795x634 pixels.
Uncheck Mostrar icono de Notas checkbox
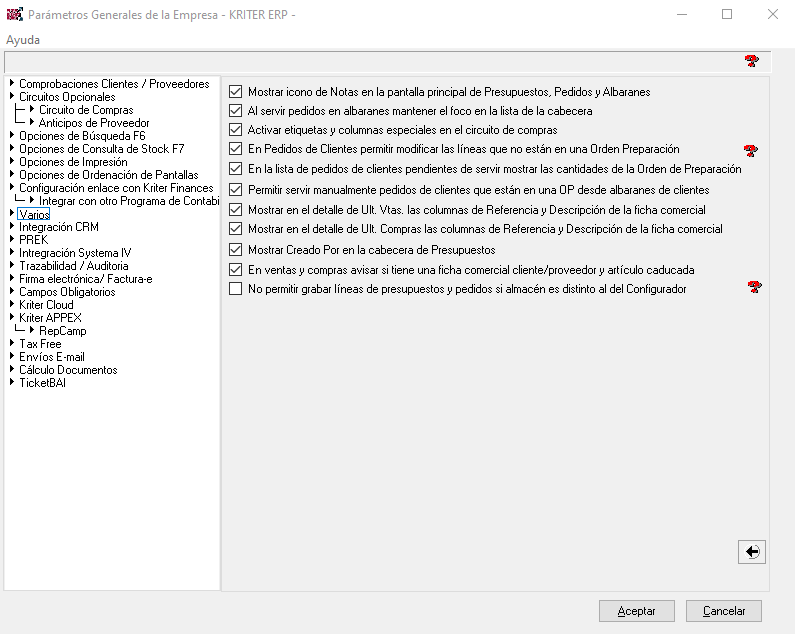click(236, 91)
